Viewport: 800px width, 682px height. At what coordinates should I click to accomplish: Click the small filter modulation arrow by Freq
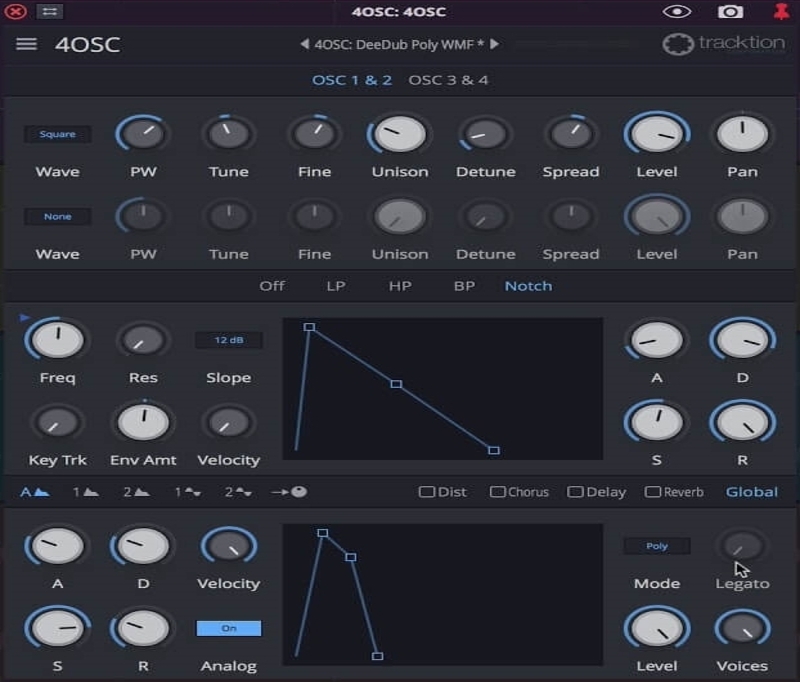coord(24,318)
